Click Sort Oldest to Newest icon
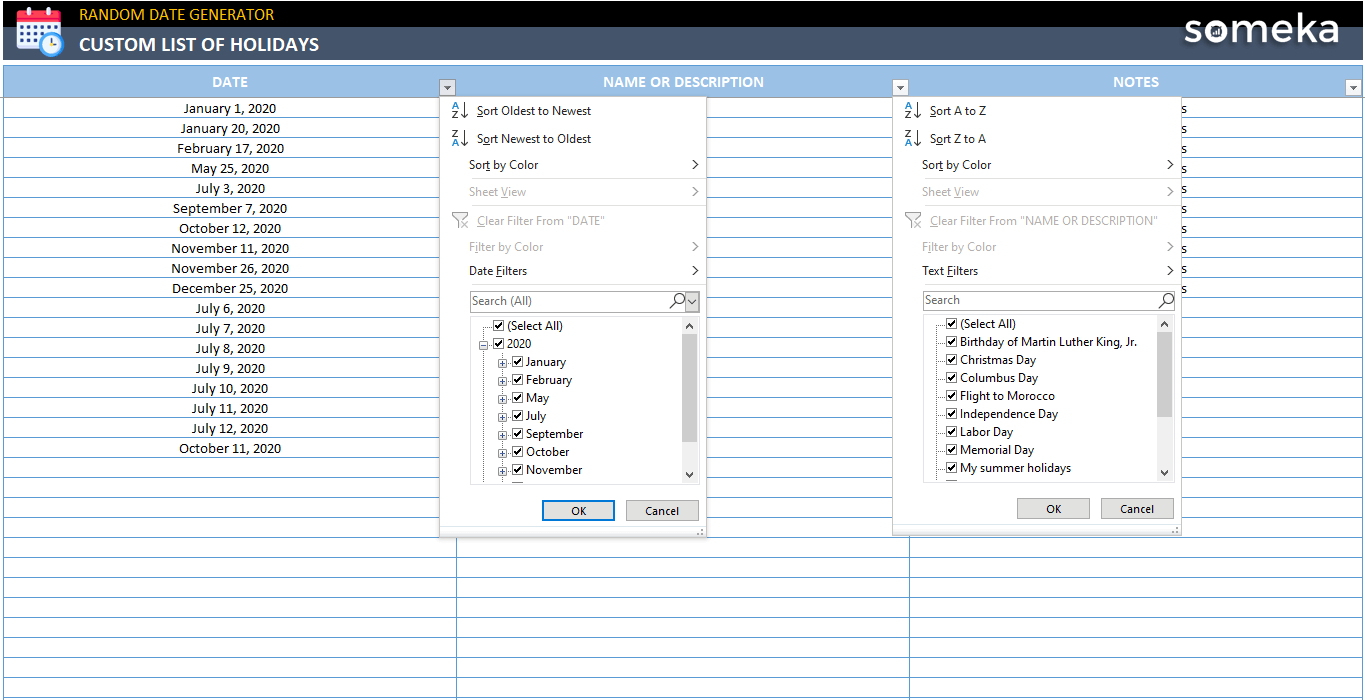 click(x=460, y=111)
